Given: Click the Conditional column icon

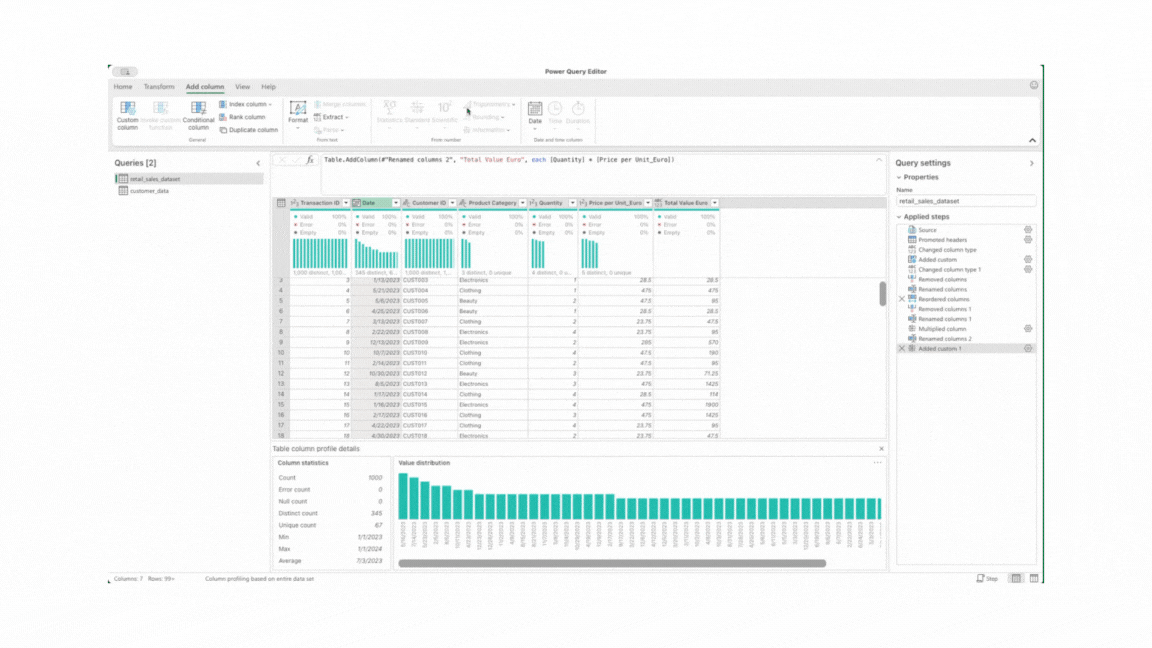Looking at the screenshot, I should point(198,108).
